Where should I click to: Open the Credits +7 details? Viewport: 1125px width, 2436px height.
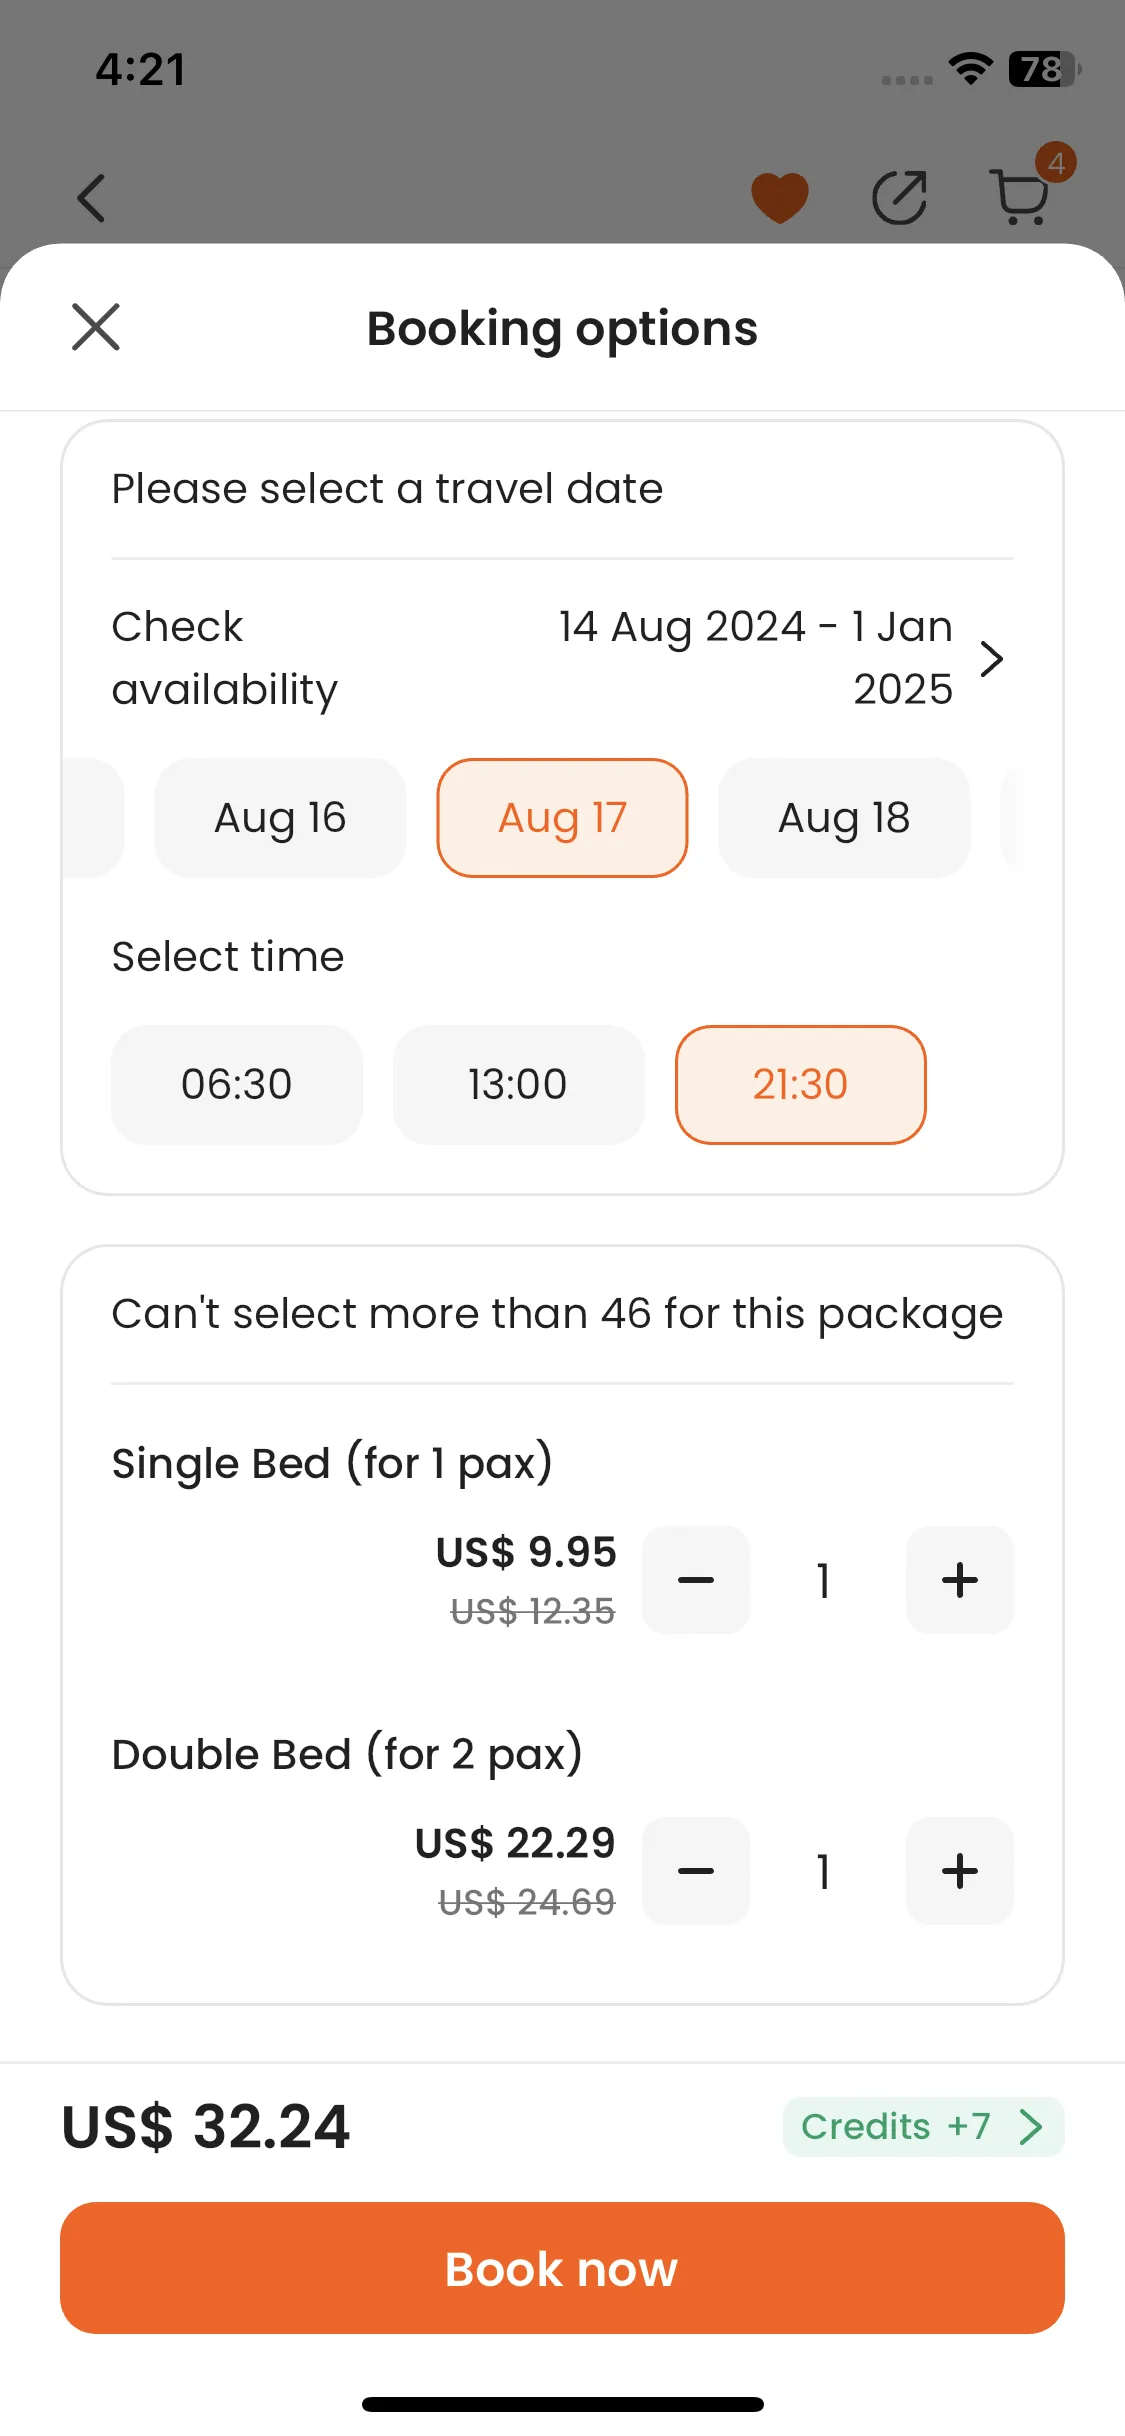[x=923, y=2127]
